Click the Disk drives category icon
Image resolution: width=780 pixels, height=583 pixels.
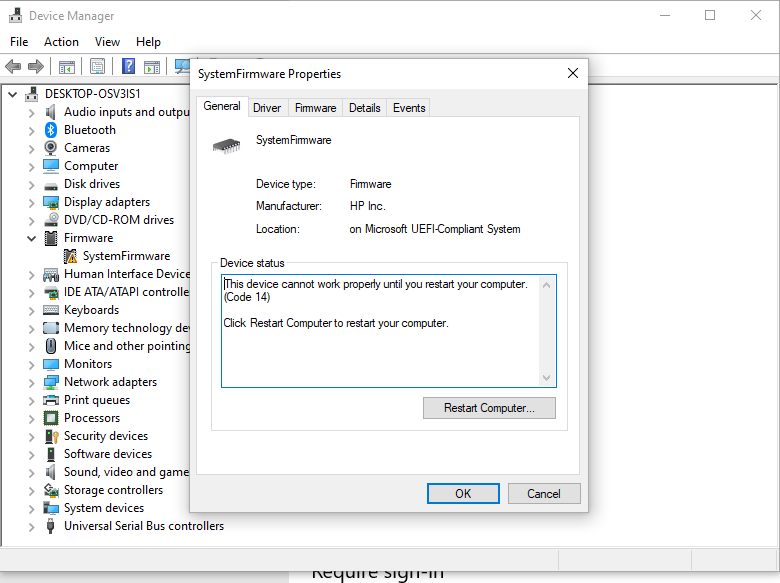coord(51,186)
